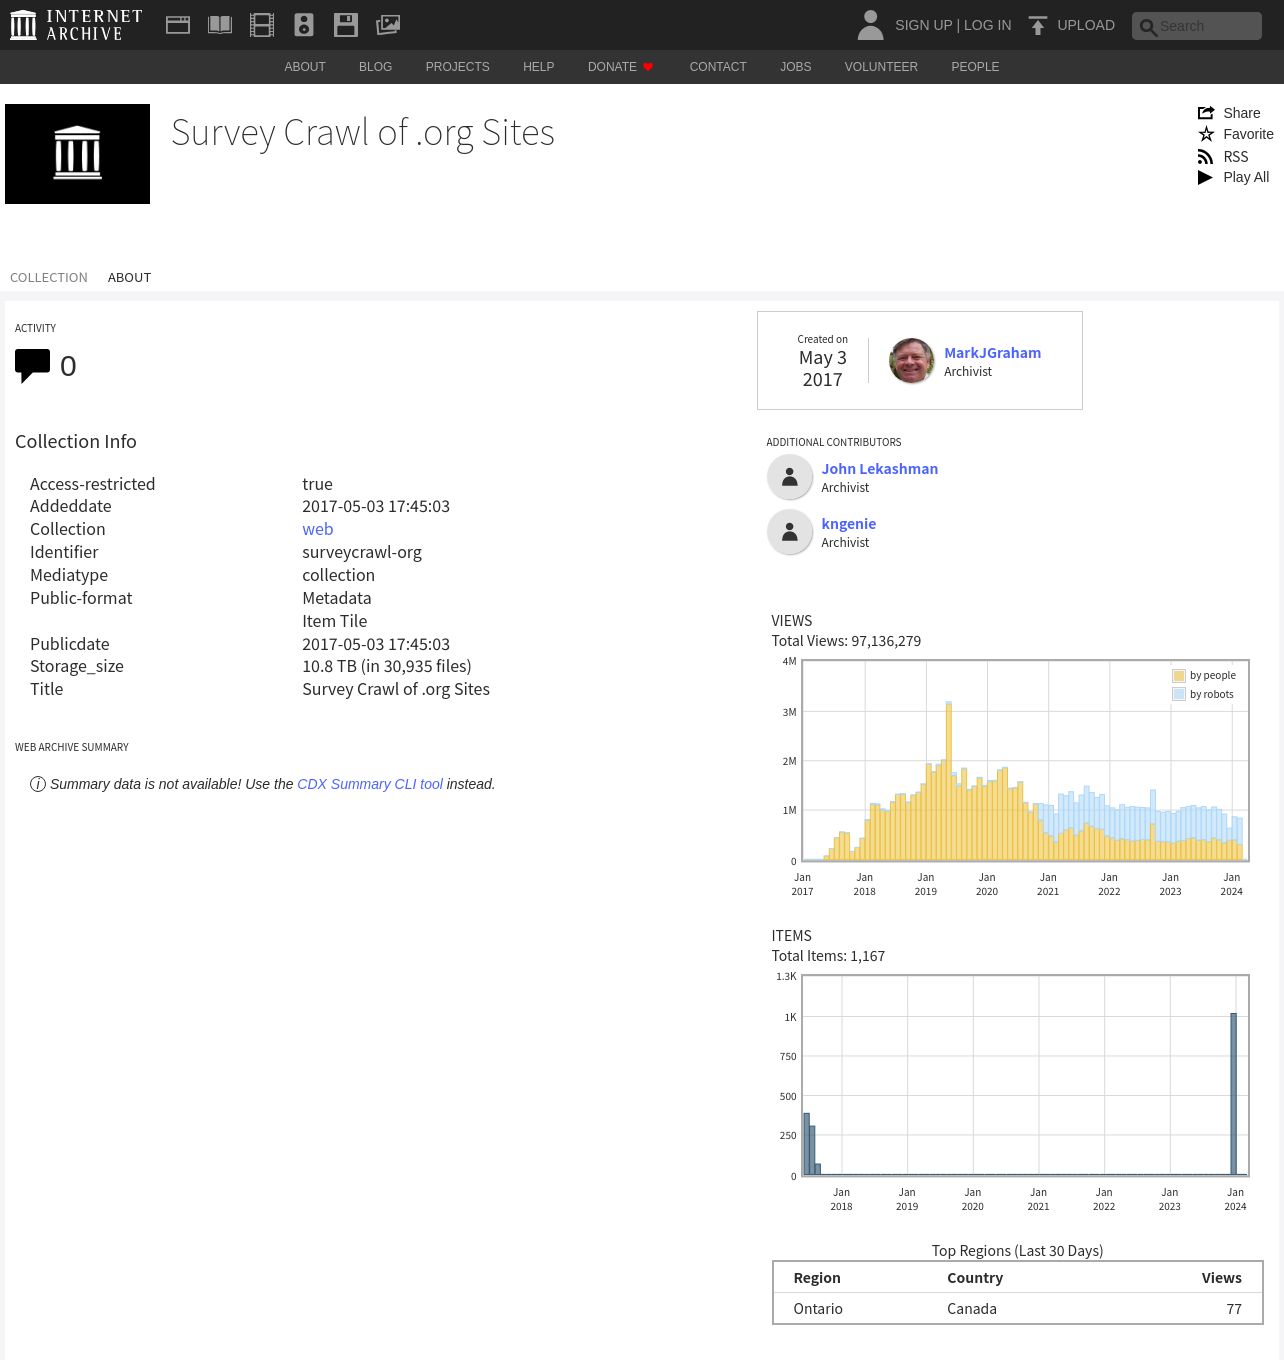1284x1360 pixels.
Task: Click the collection thumbnail image
Action: coord(77,154)
